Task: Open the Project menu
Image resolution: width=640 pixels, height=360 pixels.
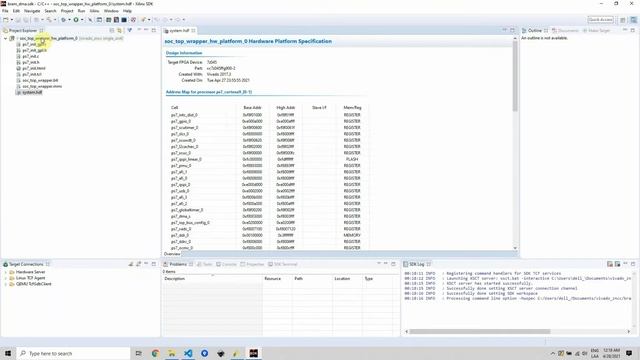Action: pos(67,11)
